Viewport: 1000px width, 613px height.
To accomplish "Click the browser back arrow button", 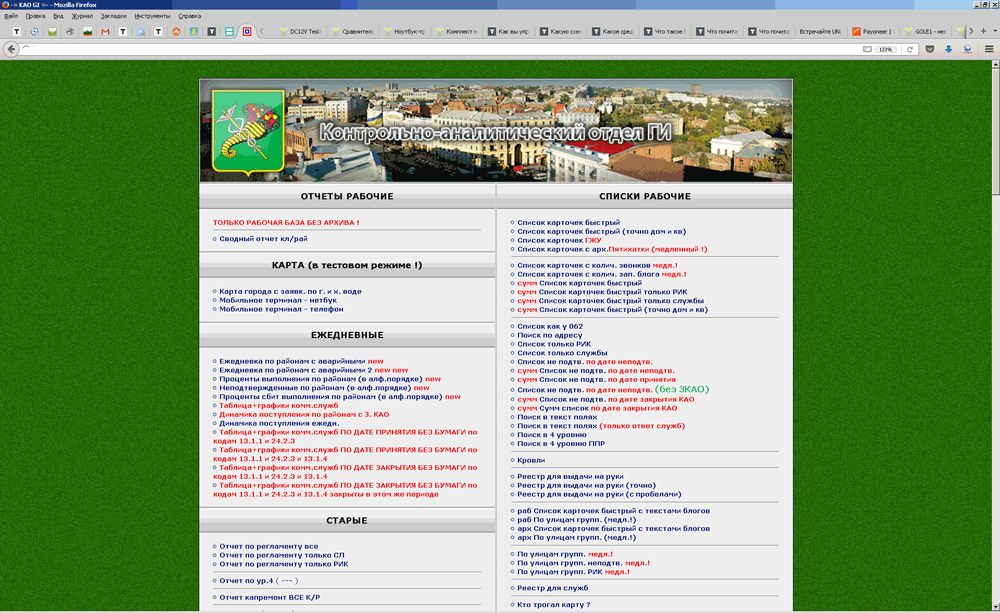I will pos(12,49).
